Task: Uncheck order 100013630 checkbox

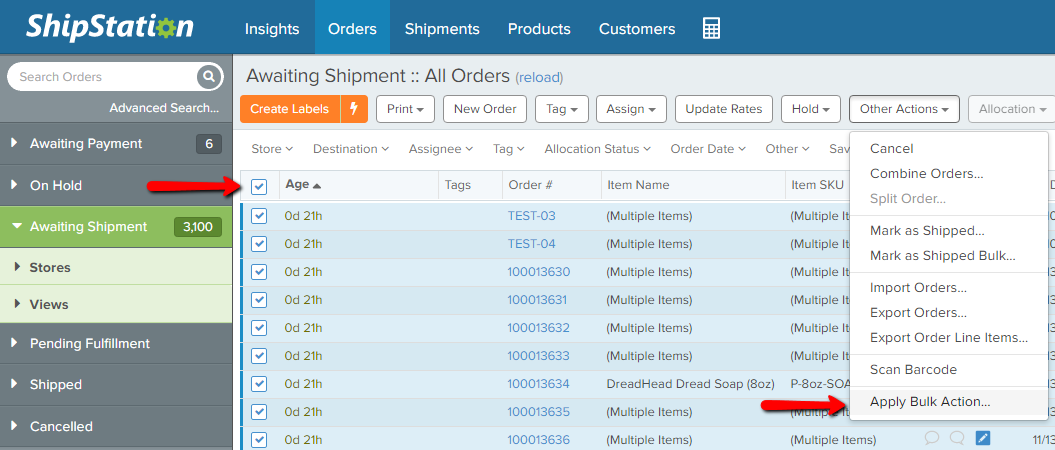Action: click(259, 272)
